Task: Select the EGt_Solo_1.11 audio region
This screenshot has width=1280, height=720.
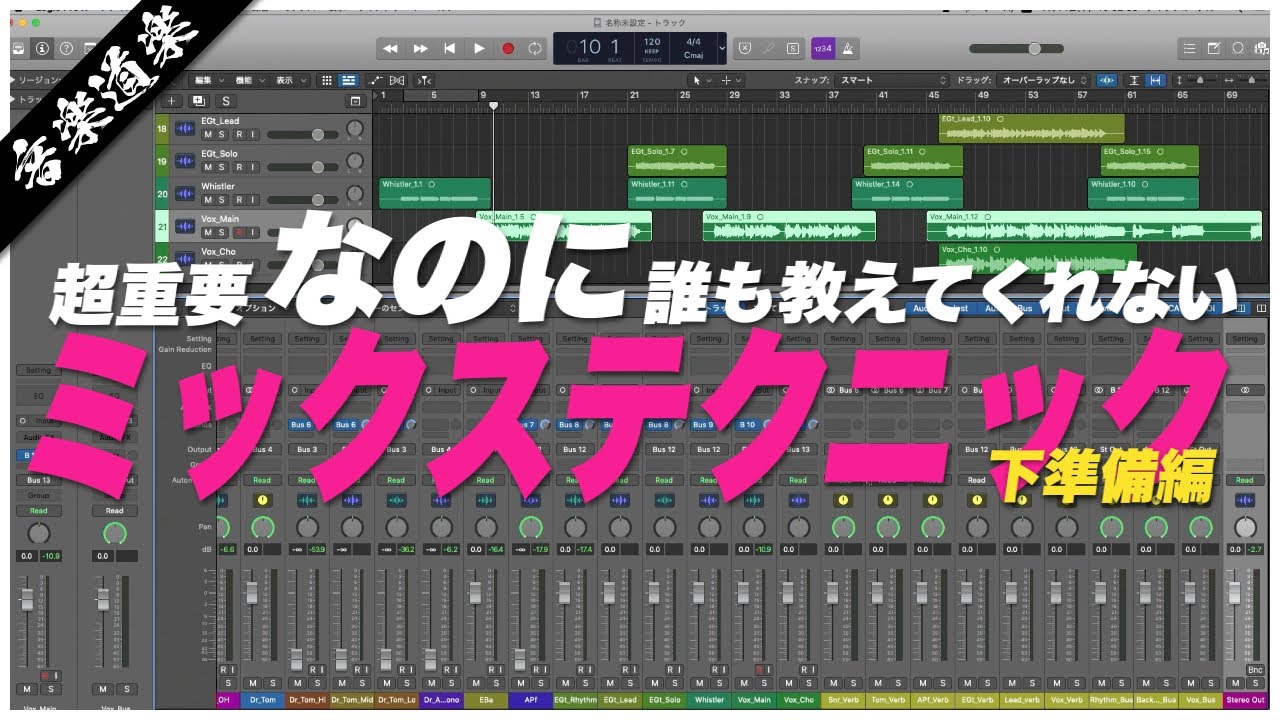Action: coord(913,161)
